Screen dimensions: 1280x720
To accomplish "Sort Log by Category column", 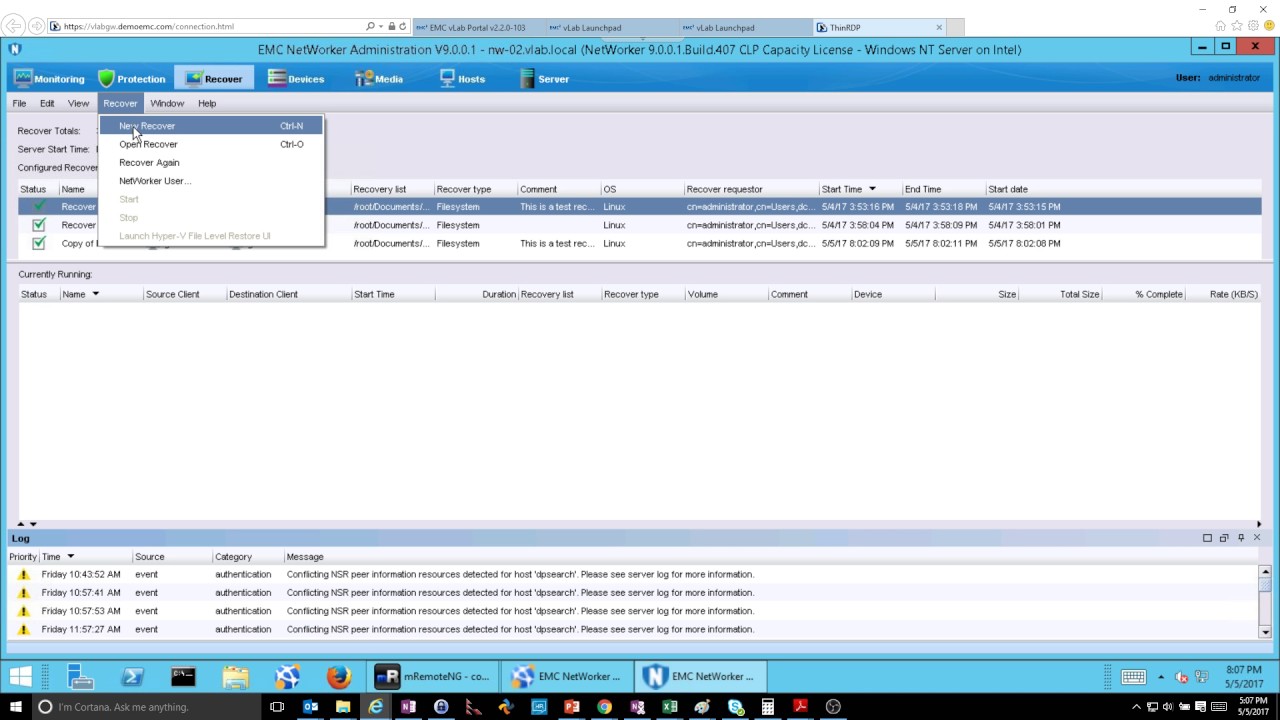I will click(247, 557).
